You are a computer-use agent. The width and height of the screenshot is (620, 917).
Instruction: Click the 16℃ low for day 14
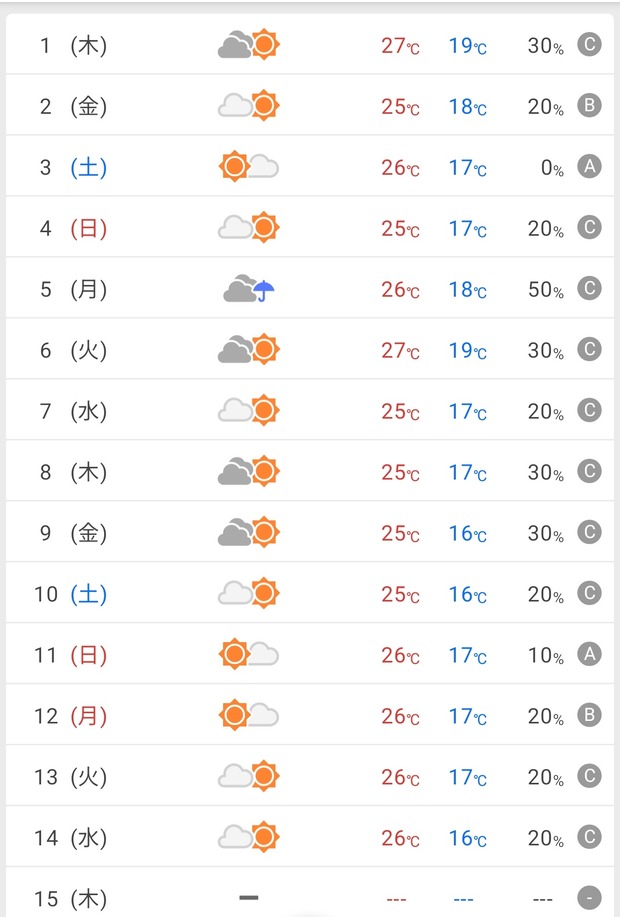pos(468,838)
